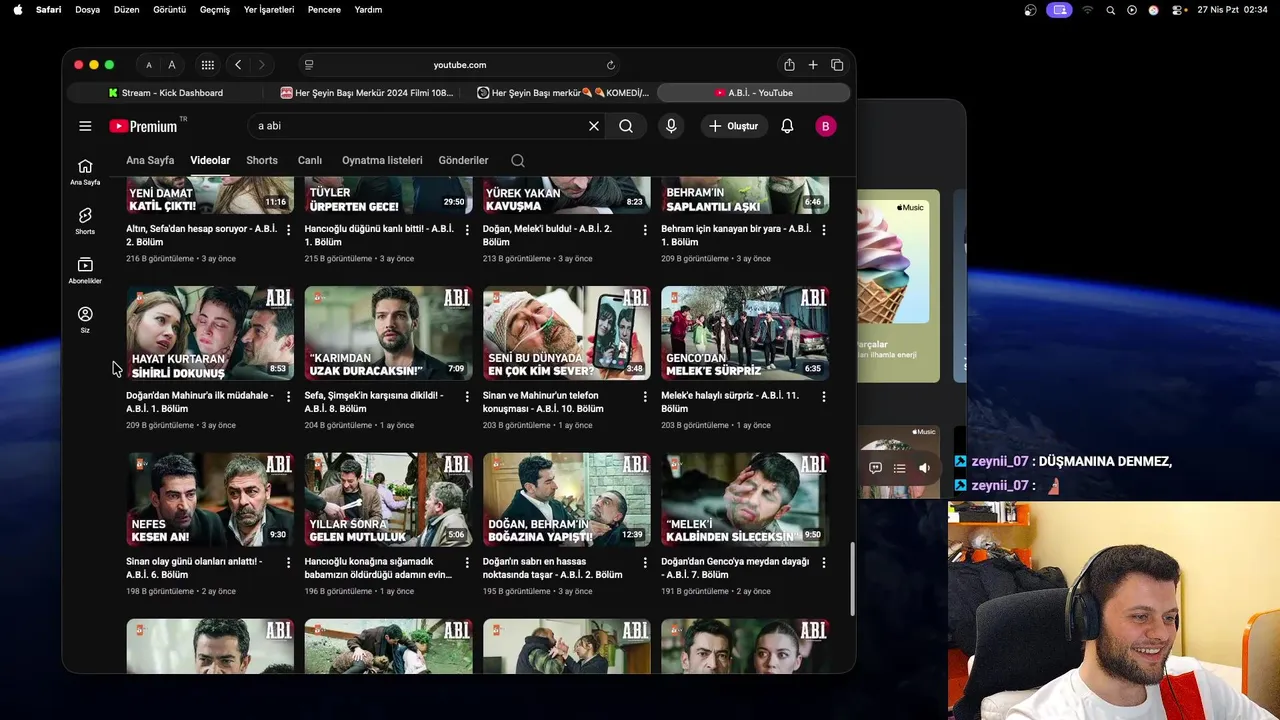Viewport: 1280px width, 720px height.
Task: Open options for Sefa, Şimşek'in karşısına dikildi
Action: 467,397
